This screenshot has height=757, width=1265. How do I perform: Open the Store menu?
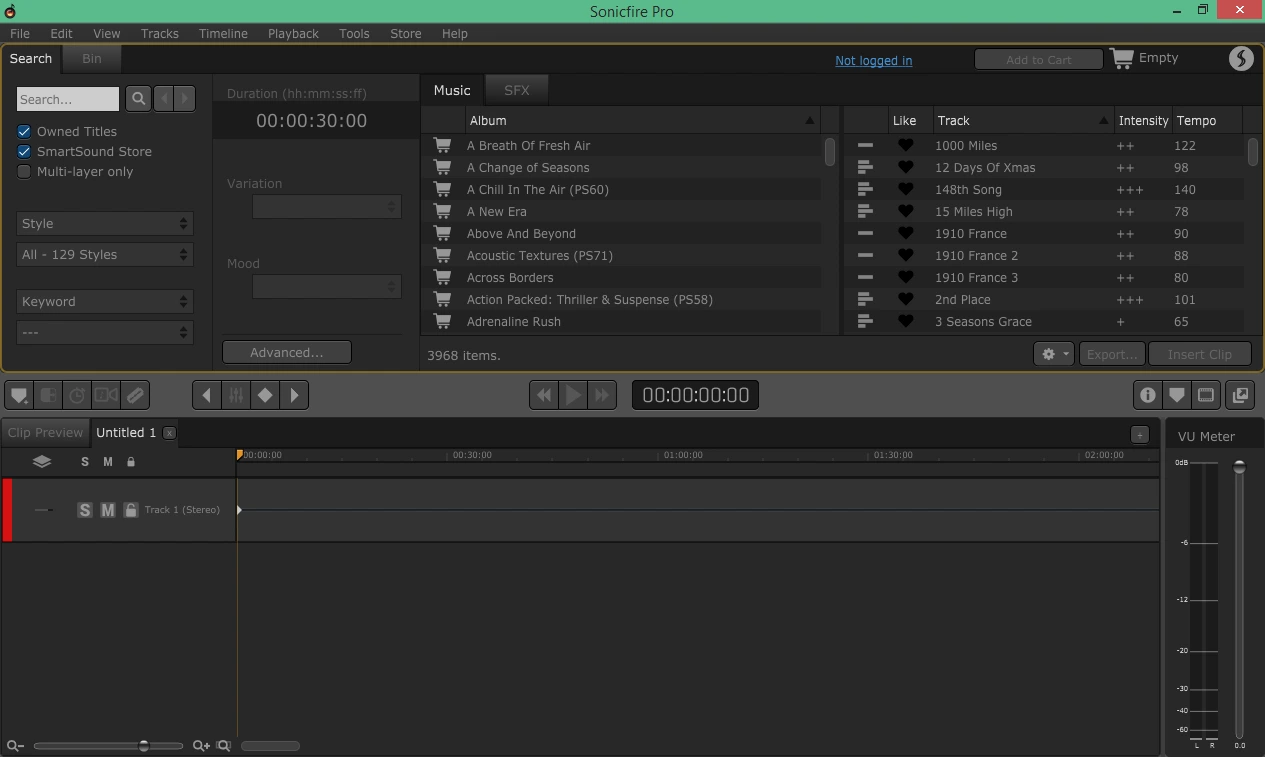point(405,33)
